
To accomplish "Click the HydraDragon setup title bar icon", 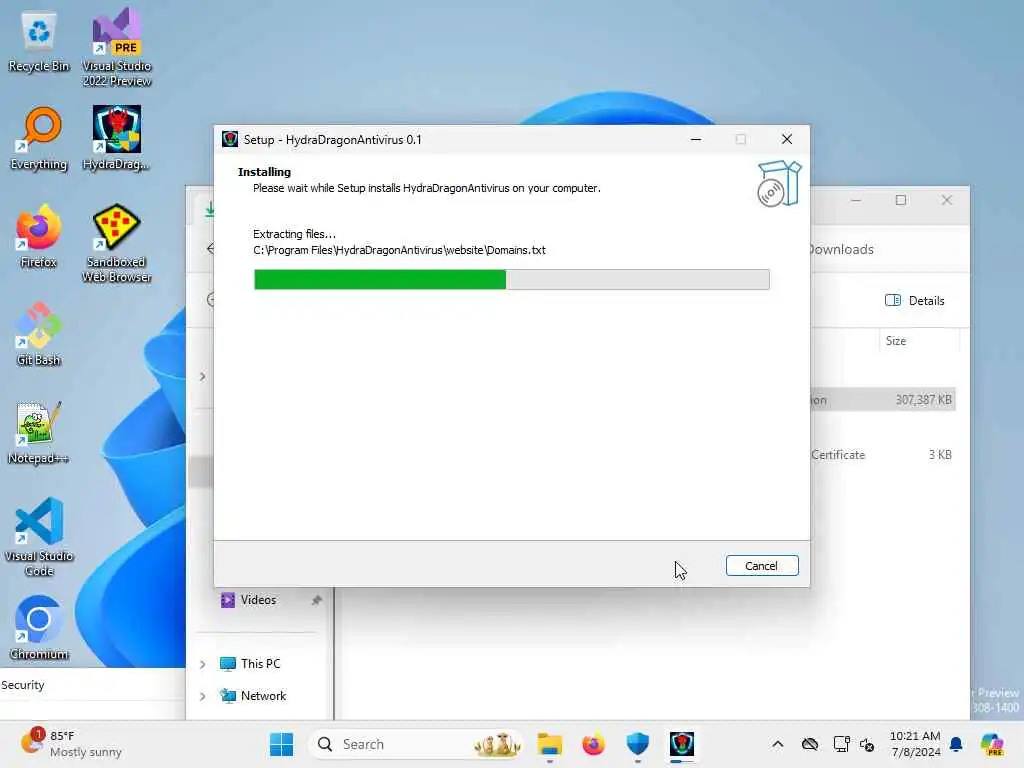I will pos(230,139).
